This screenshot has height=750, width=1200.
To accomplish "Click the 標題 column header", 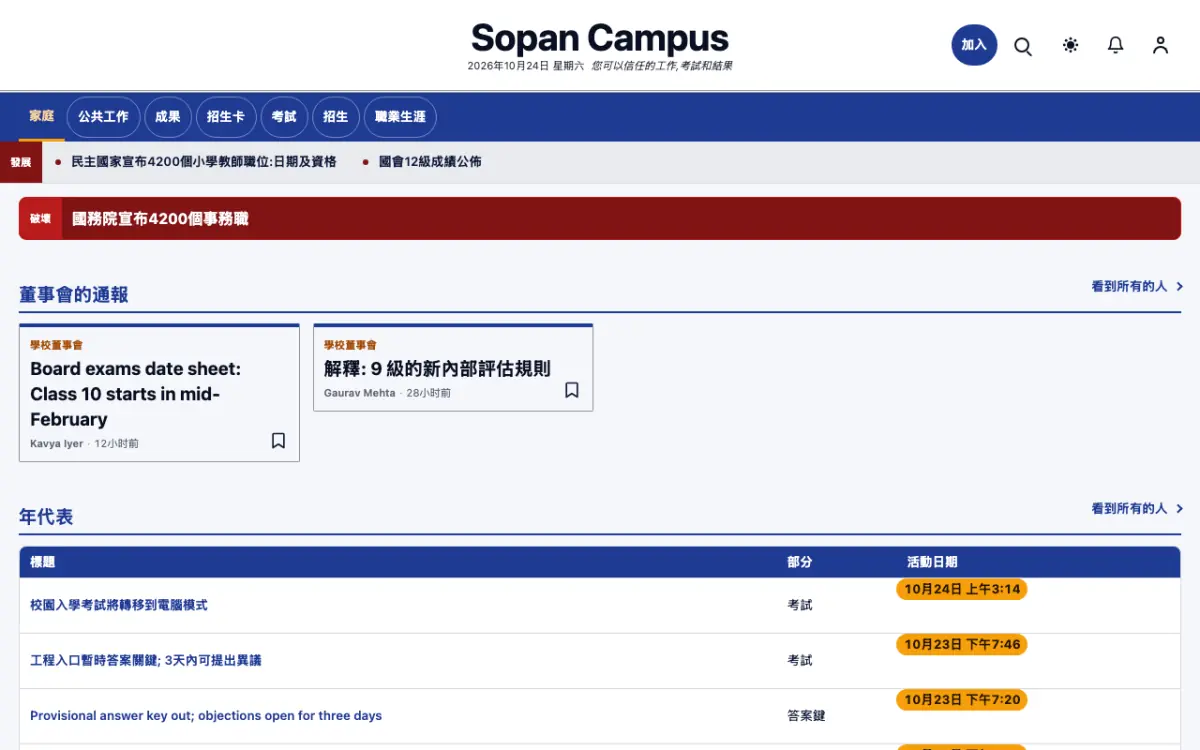I will pos(42,562).
